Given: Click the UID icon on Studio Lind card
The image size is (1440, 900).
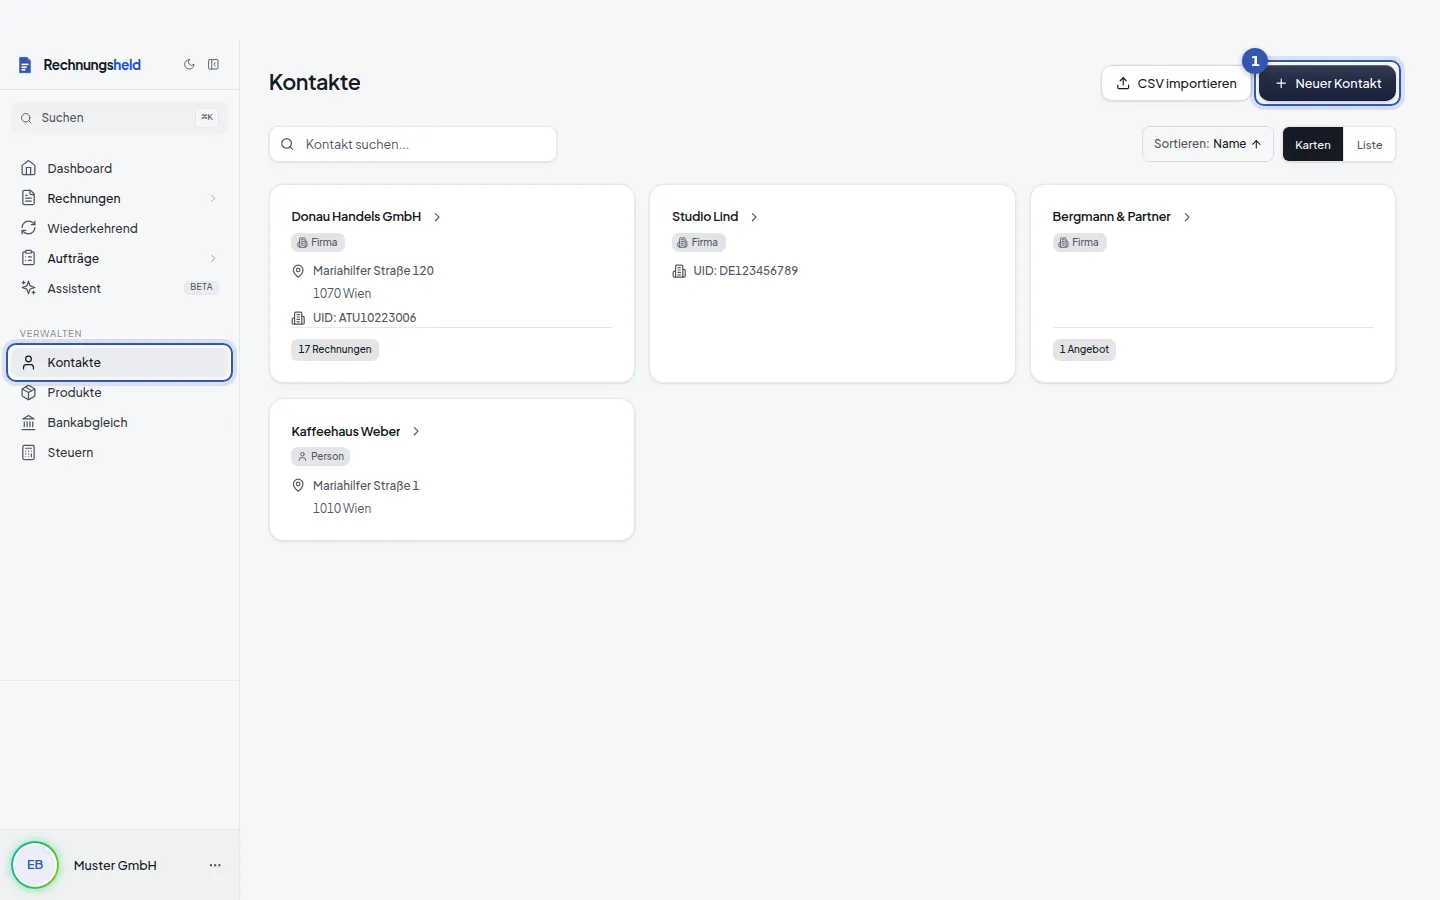Looking at the screenshot, I should (x=679, y=271).
